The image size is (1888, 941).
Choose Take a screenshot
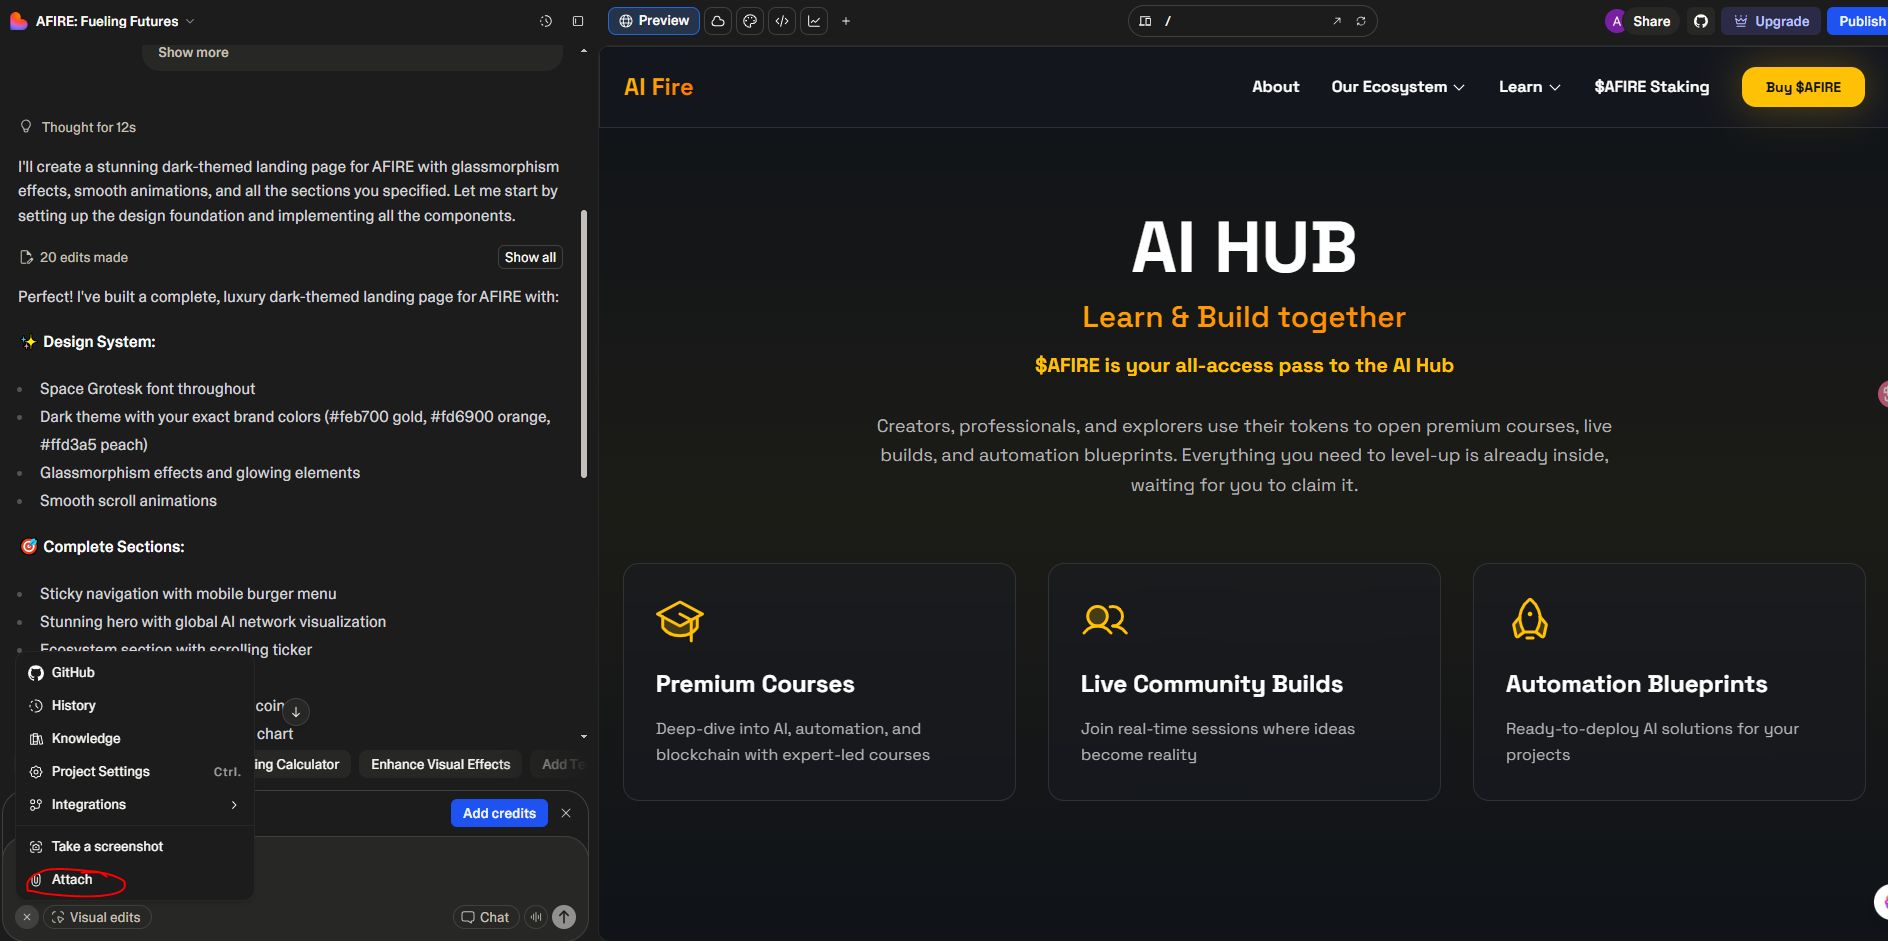pos(135,847)
